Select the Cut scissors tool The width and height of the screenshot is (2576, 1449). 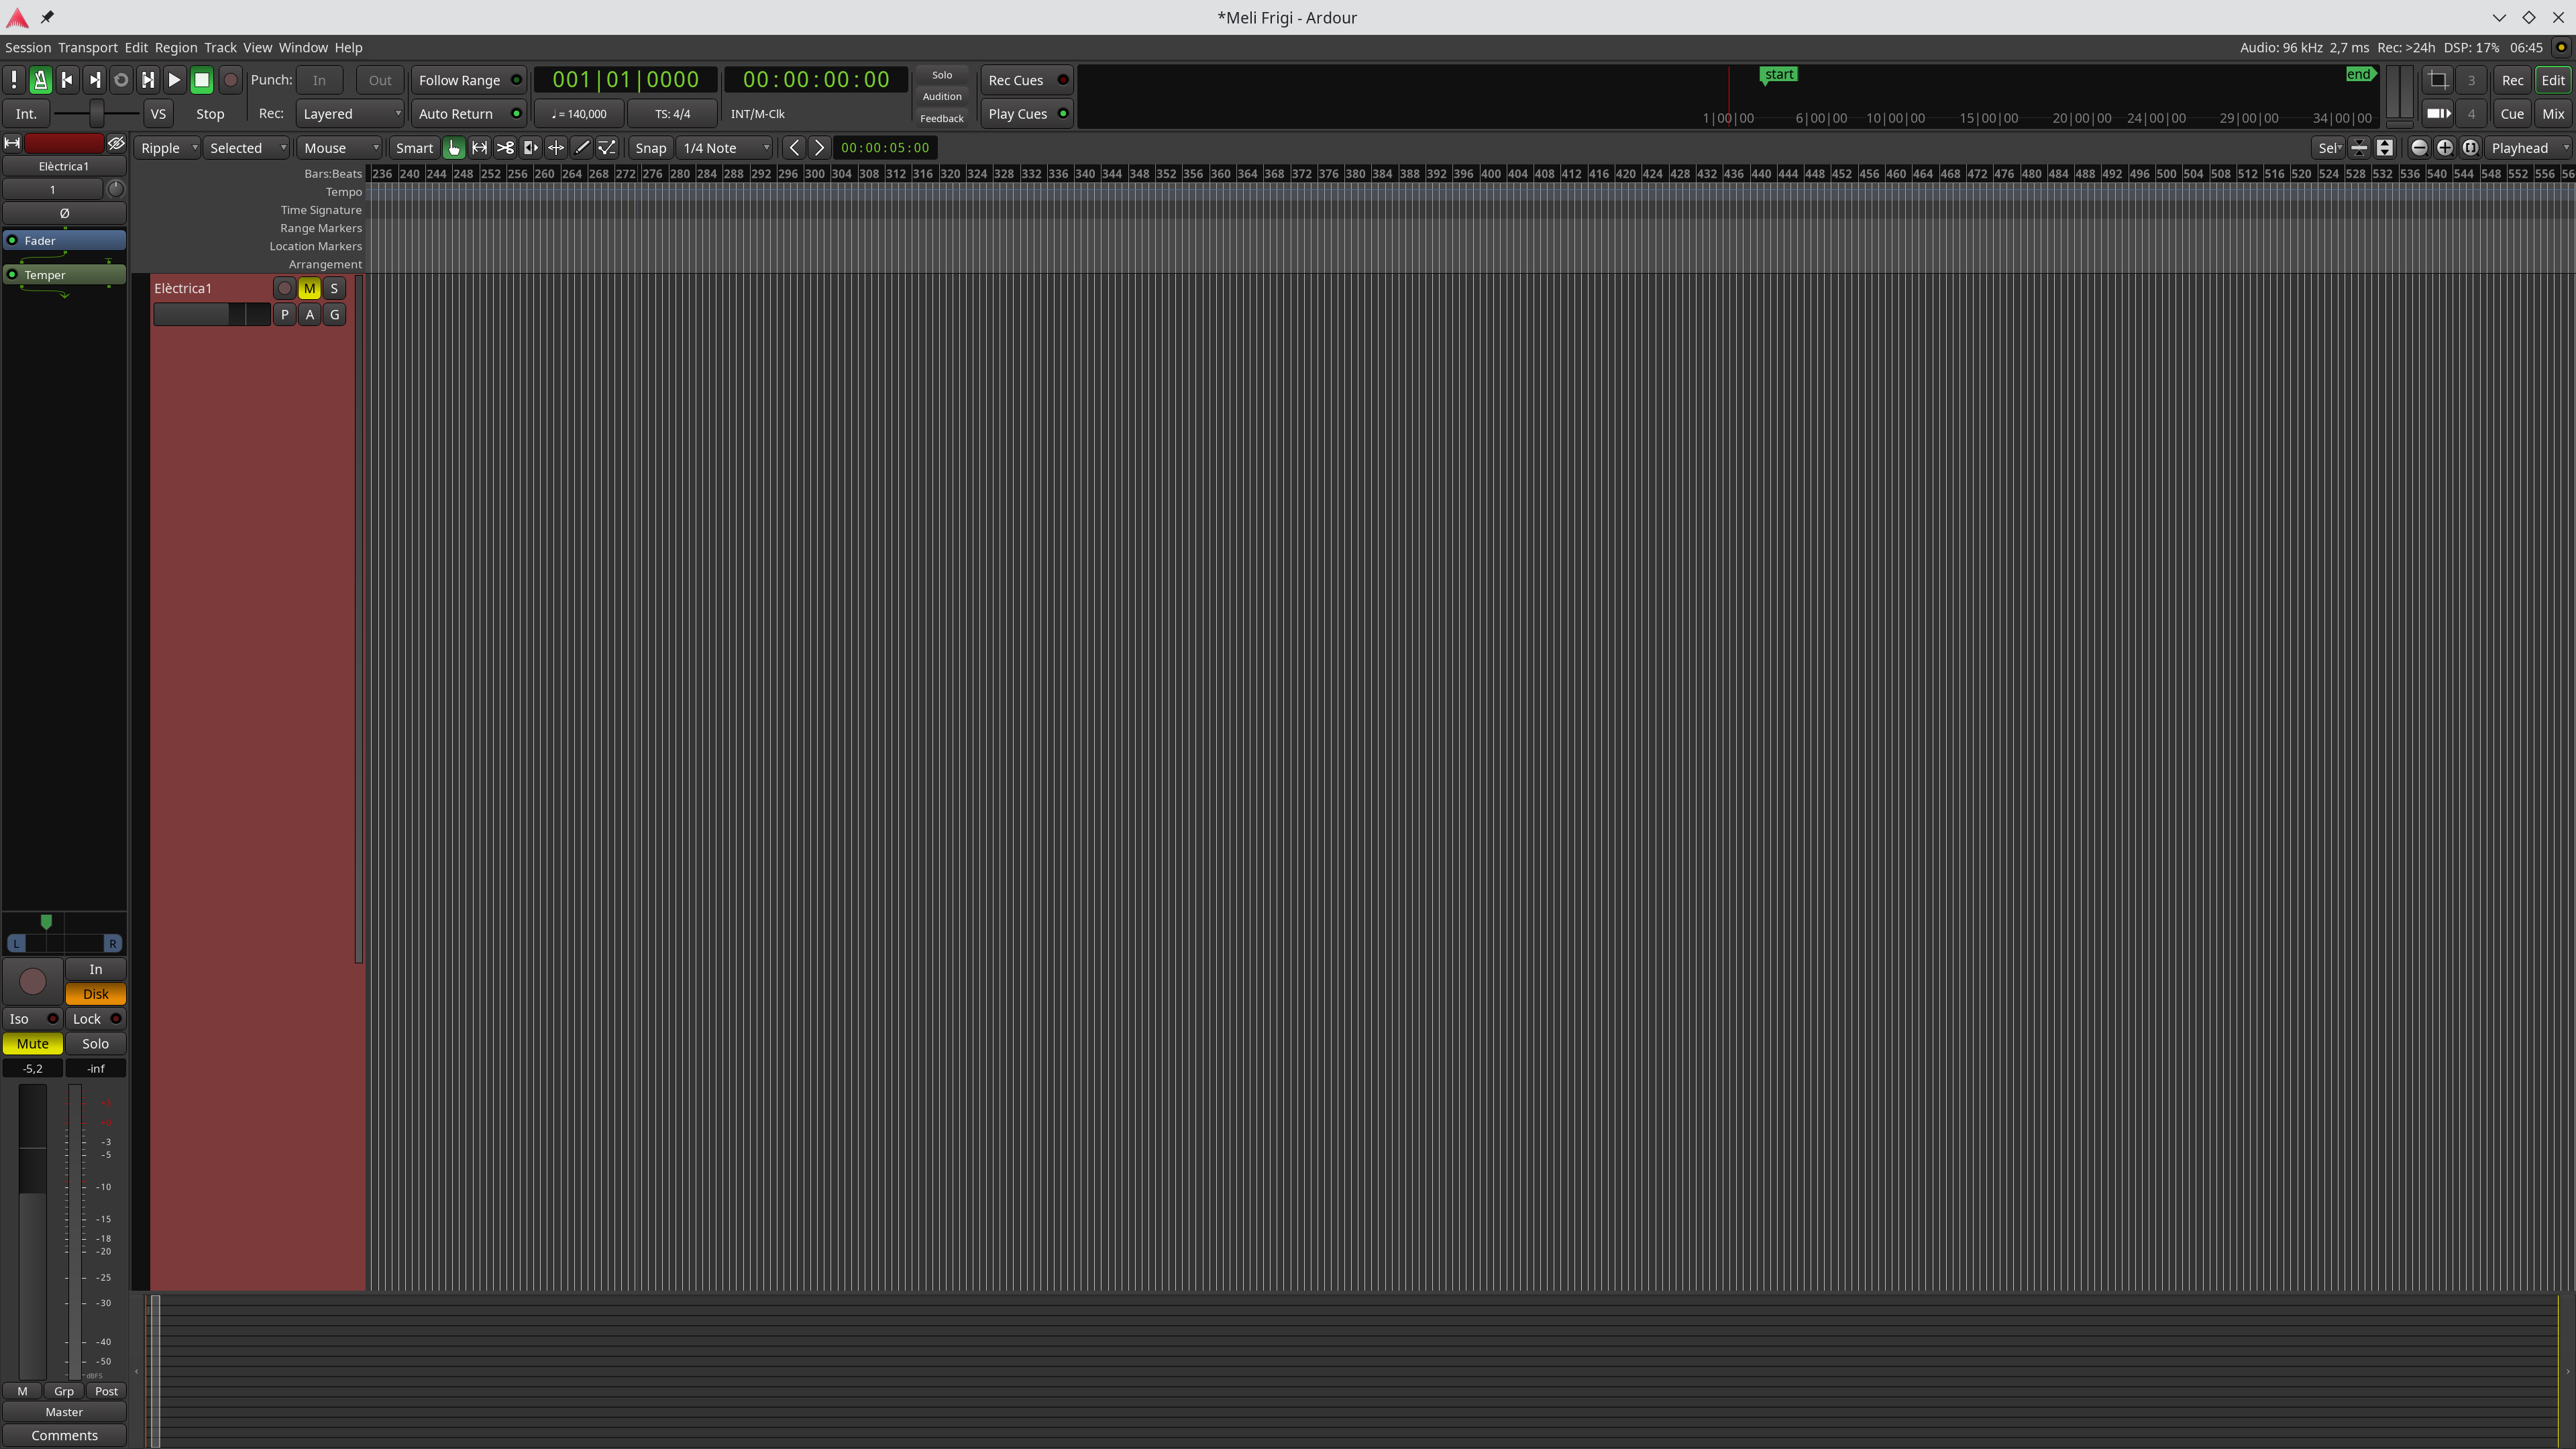point(505,148)
